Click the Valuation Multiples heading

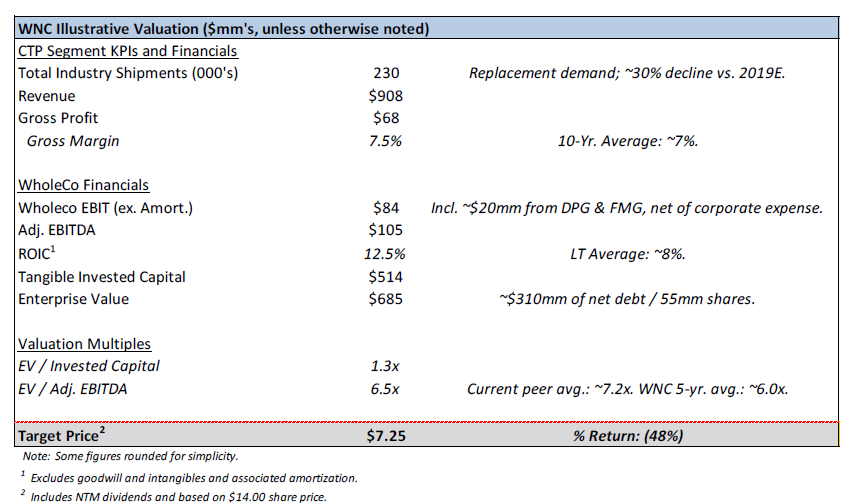point(84,344)
